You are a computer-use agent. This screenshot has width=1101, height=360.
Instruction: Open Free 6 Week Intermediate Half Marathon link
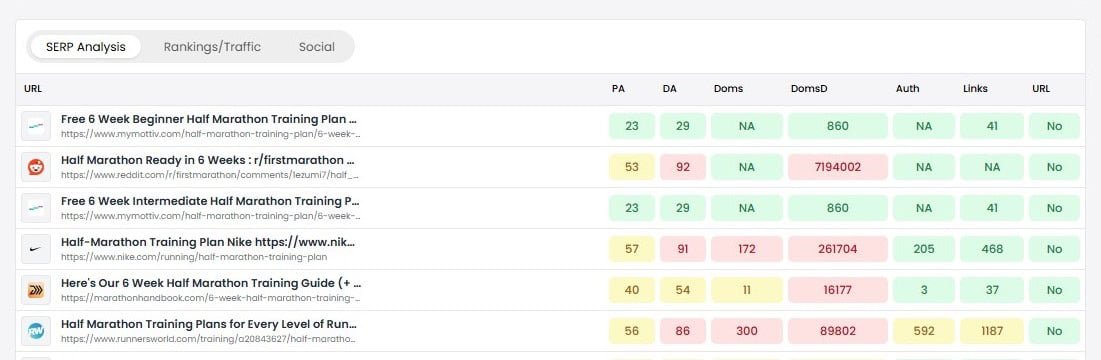pyautogui.click(x=211, y=201)
